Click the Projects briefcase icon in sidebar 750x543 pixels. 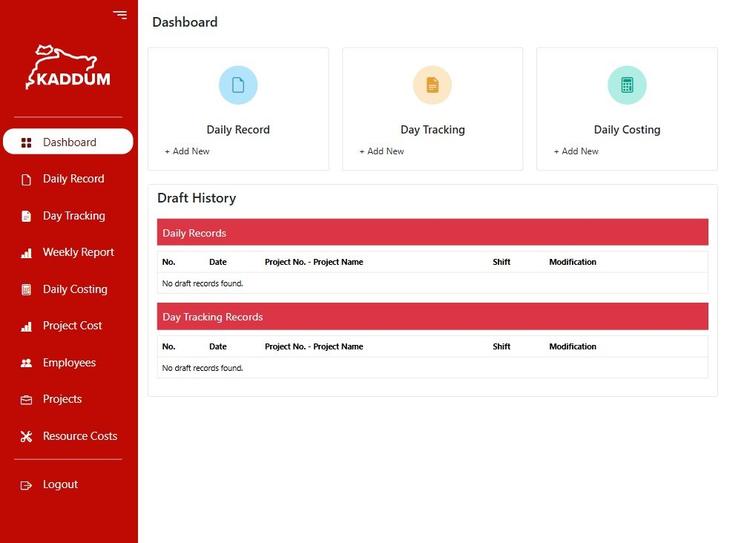coord(26,400)
